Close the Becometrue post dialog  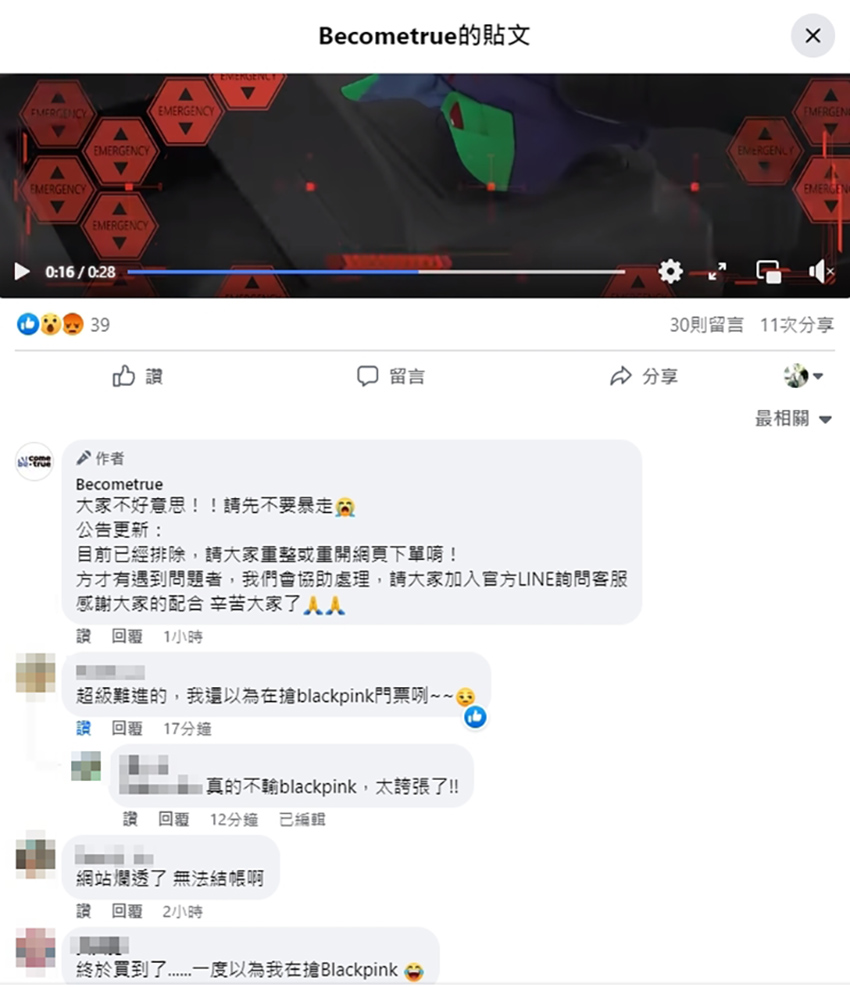point(813,36)
